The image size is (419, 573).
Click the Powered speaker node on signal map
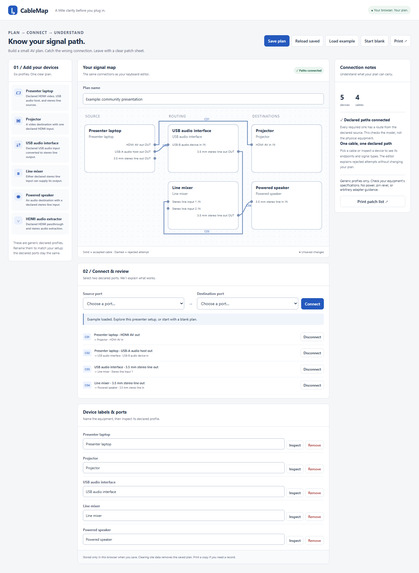point(287,205)
